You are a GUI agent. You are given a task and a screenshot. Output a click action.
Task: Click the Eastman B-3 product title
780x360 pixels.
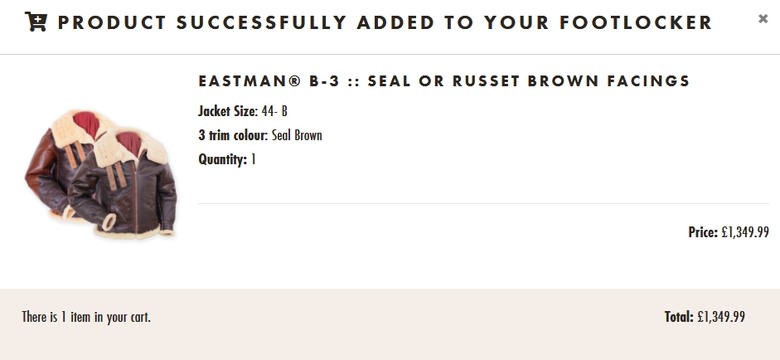click(444, 81)
